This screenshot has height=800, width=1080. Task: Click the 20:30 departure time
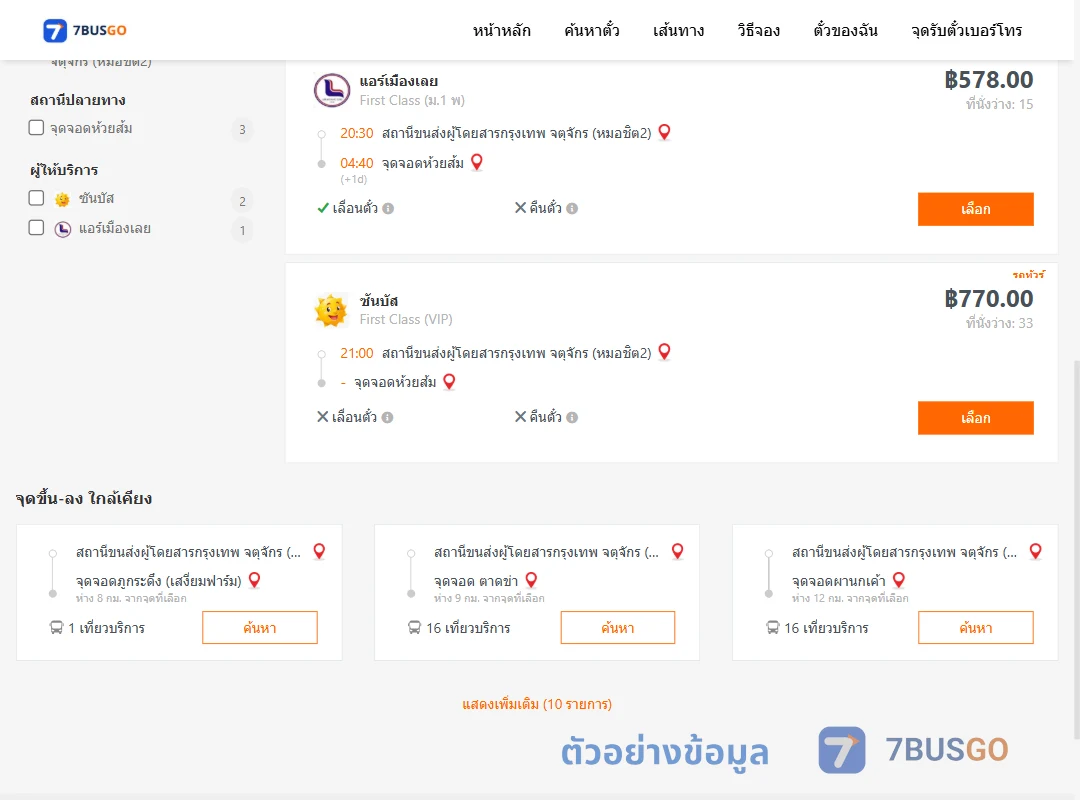tap(356, 133)
